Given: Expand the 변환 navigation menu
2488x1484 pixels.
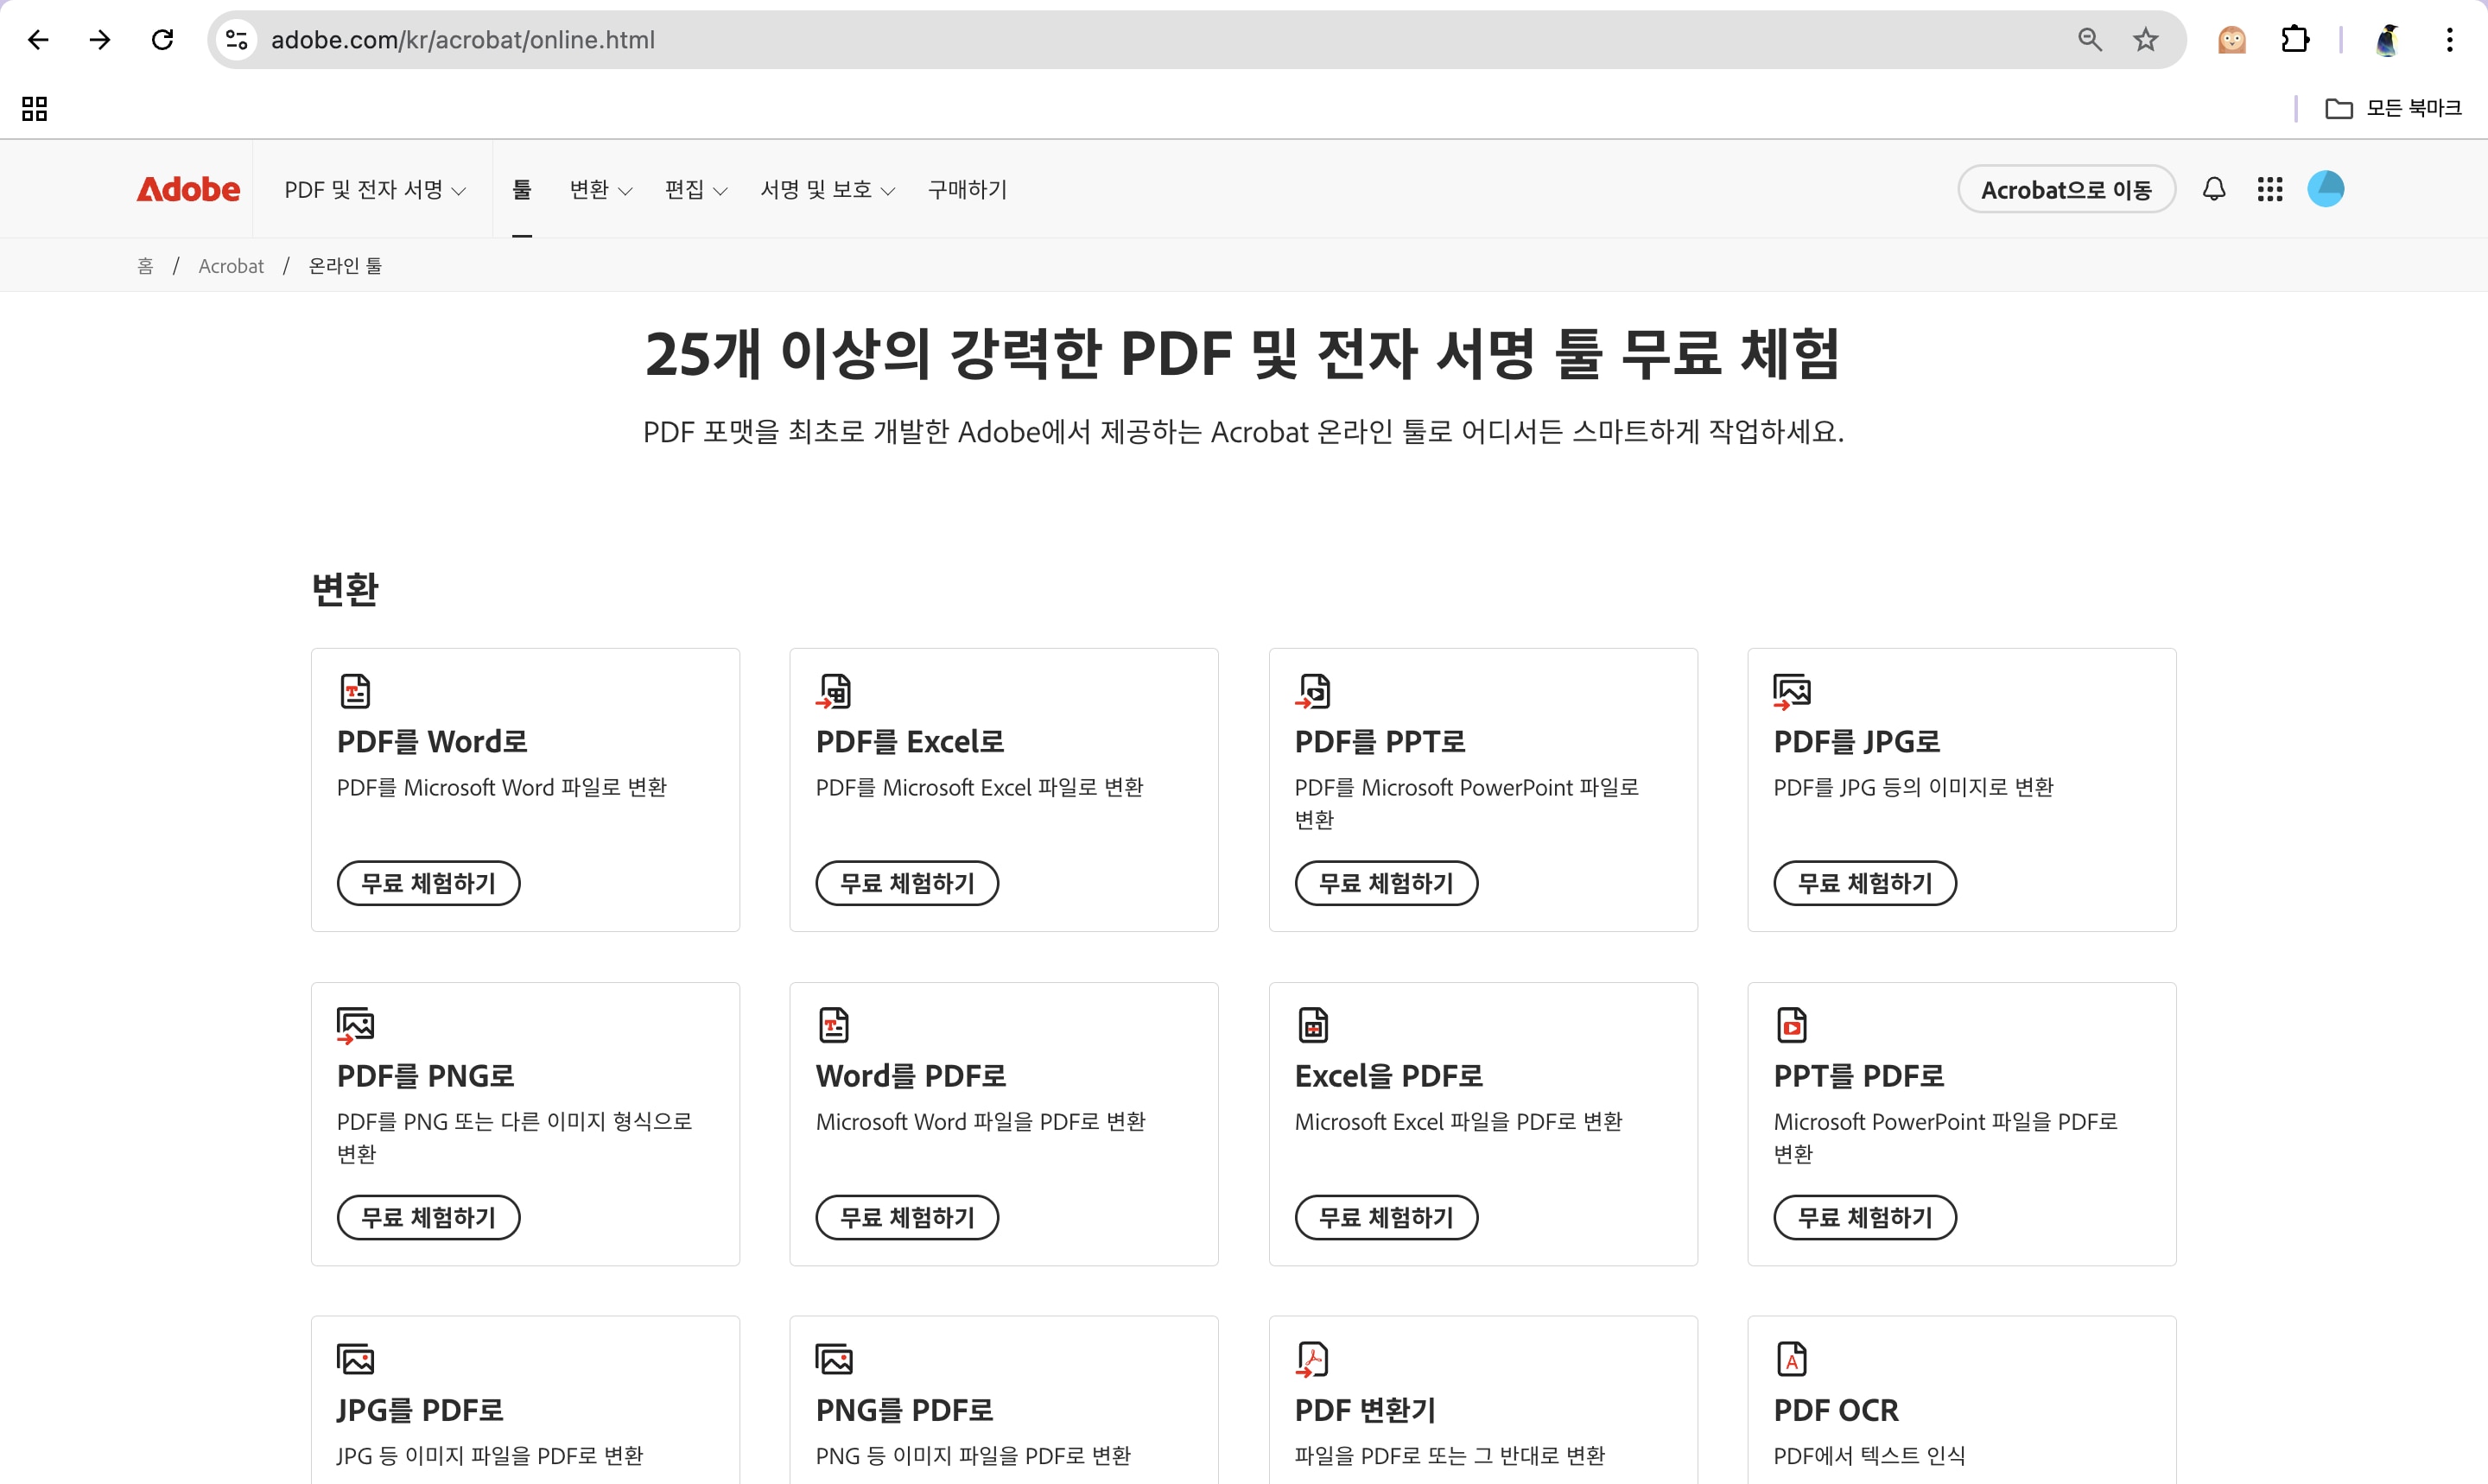Looking at the screenshot, I should pos(600,190).
